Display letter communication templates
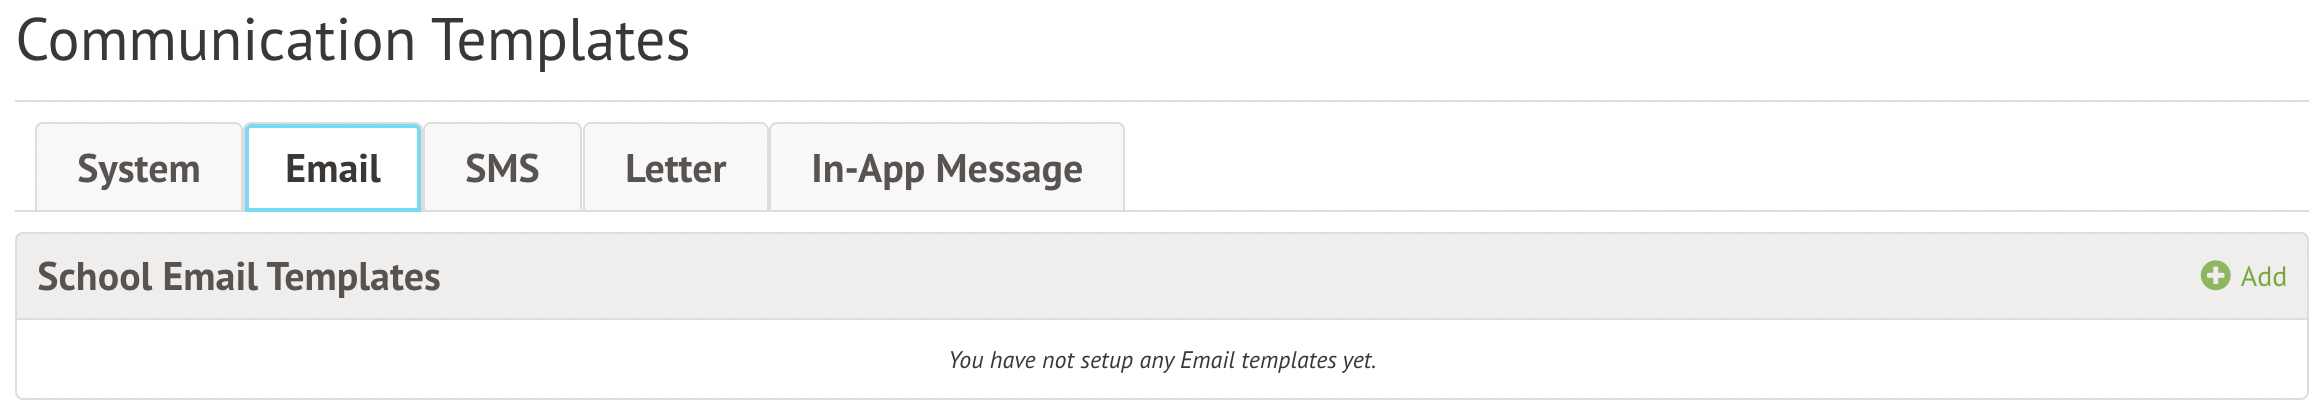 pos(676,169)
